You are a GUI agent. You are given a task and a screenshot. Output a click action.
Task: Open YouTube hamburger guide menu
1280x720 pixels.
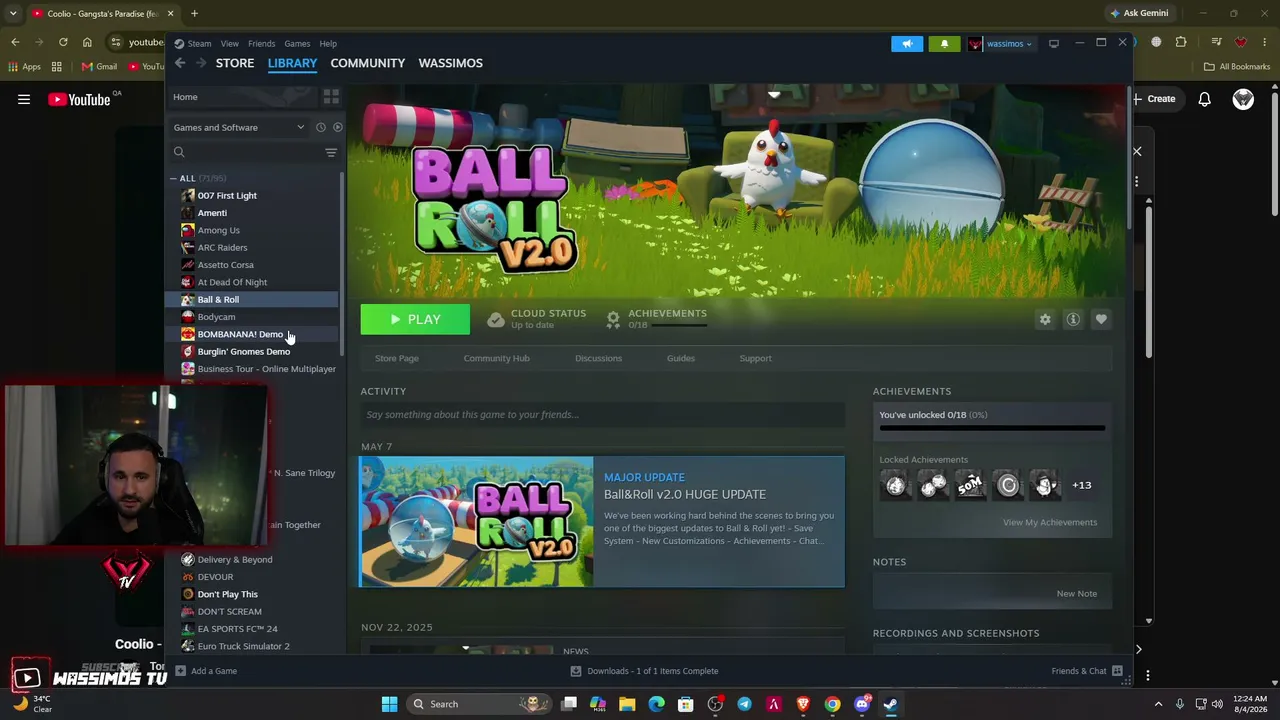tap(24, 99)
